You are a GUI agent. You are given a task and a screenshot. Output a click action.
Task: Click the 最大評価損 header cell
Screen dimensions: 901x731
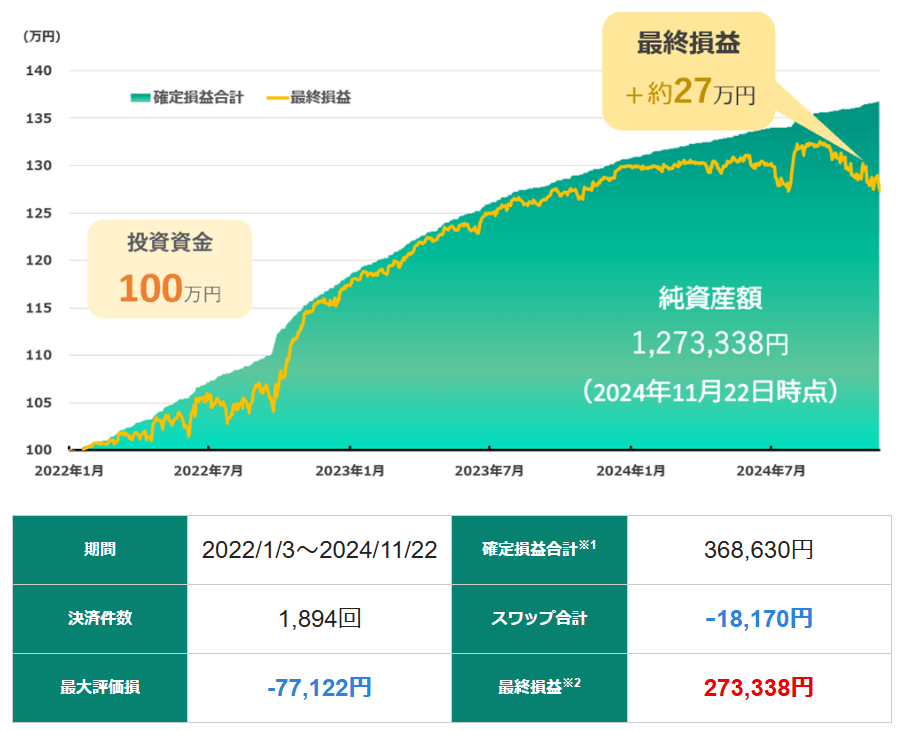[100, 688]
